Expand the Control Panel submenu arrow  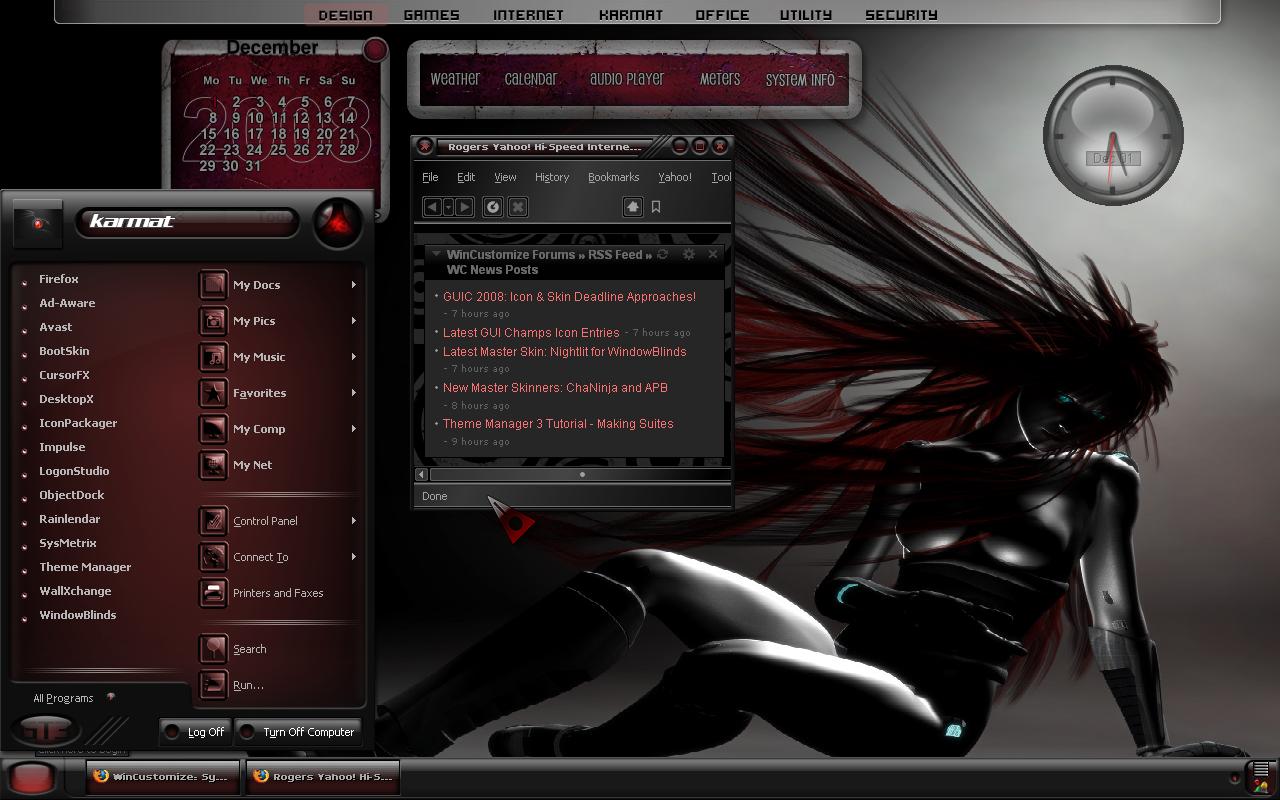[x=353, y=521]
